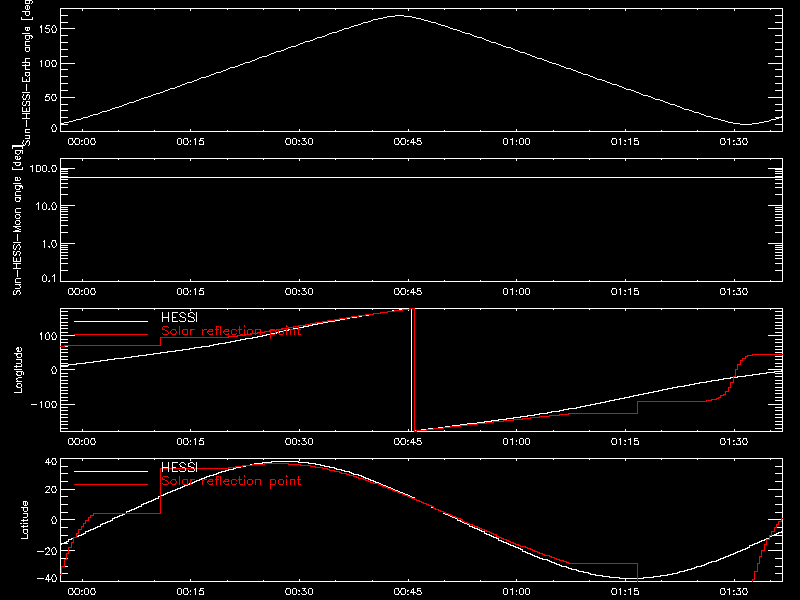Click 00:45 time label under Longitude plot
Image resolution: width=800 pixels, height=600 pixels.
(x=408, y=442)
